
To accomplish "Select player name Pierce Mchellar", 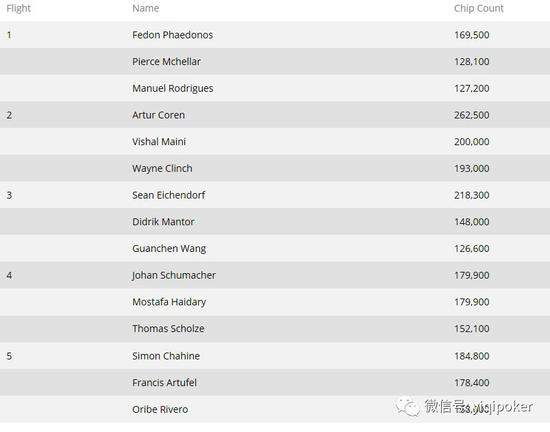I will pyautogui.click(x=166, y=61).
